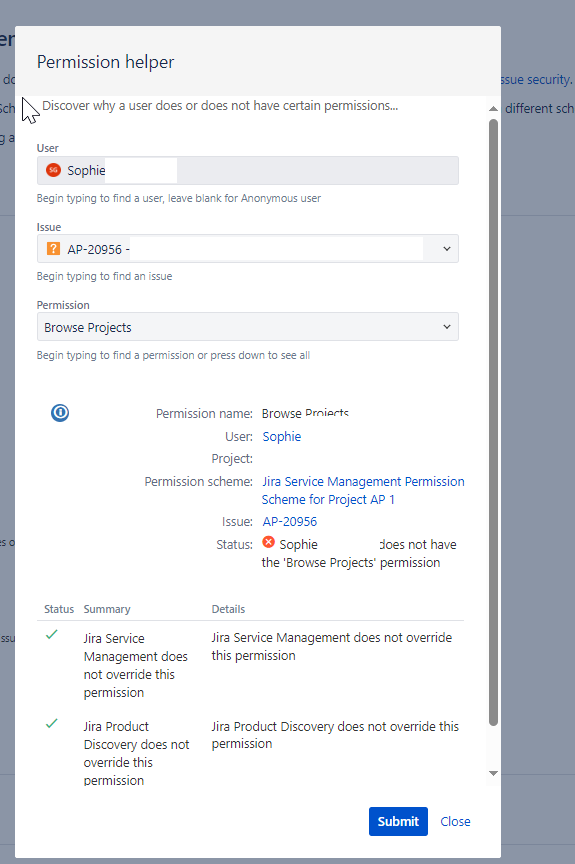Click the red error status icon
575x864 pixels.
pos(268,542)
